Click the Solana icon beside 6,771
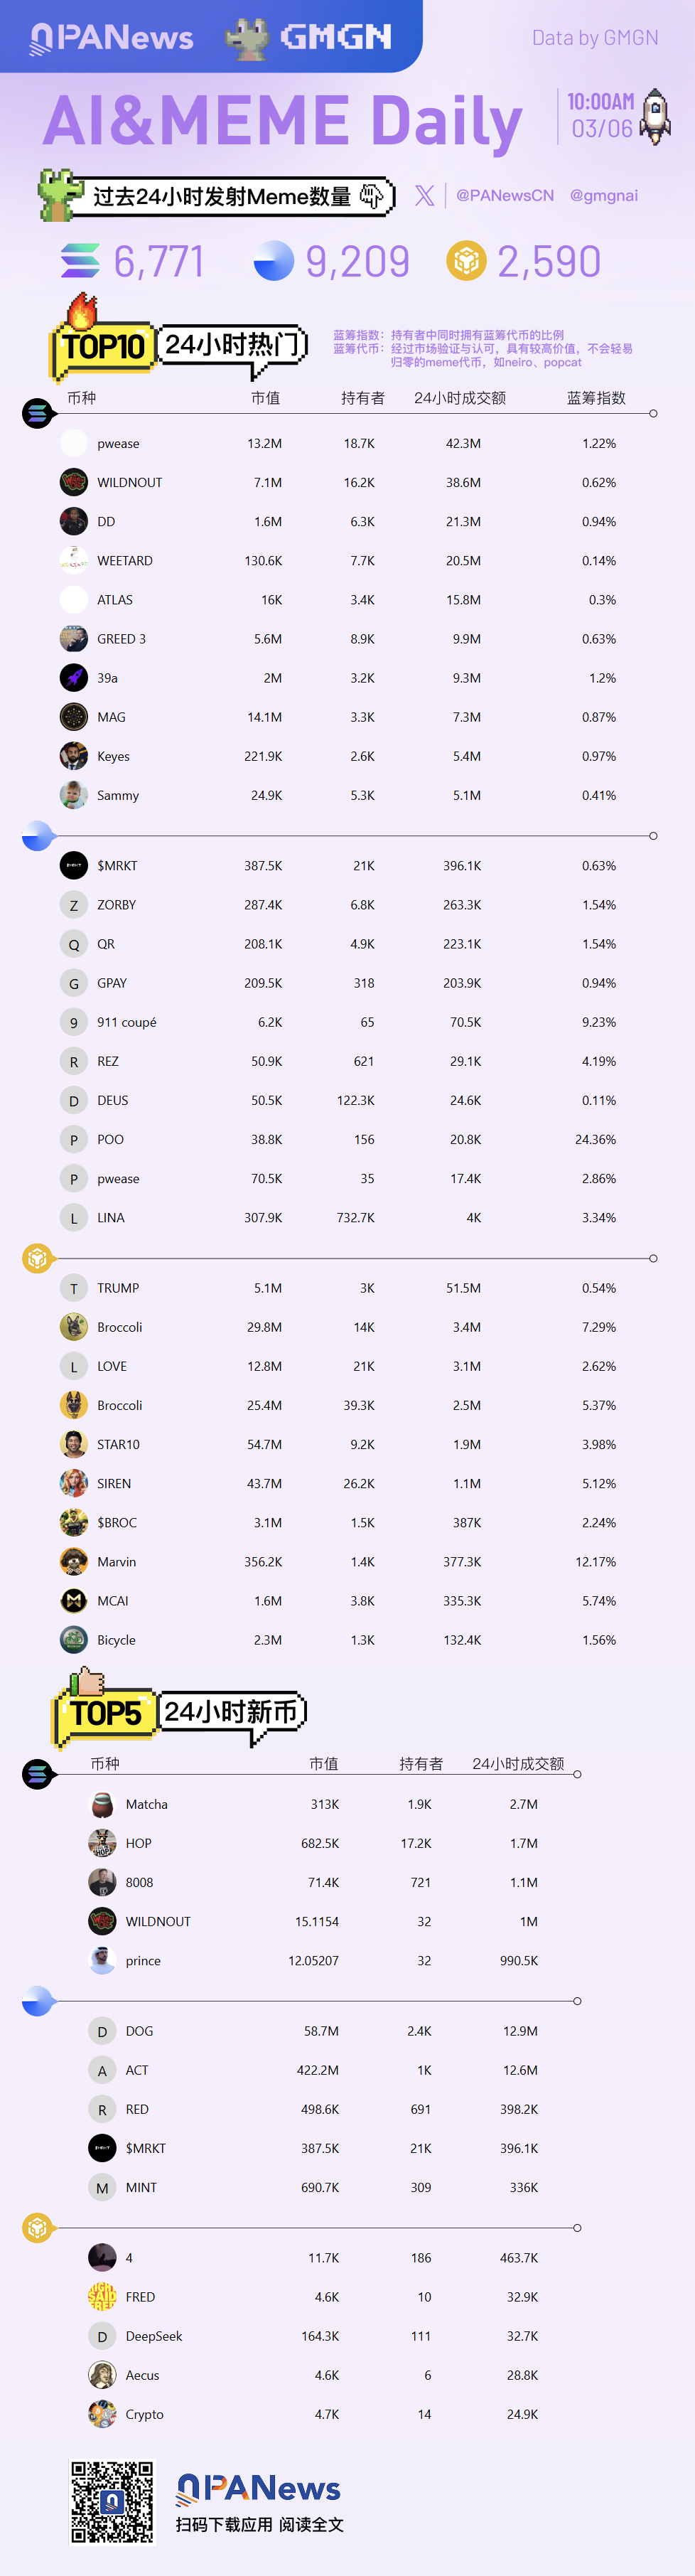Screen dimensions: 695x2576 pyautogui.click(x=80, y=261)
